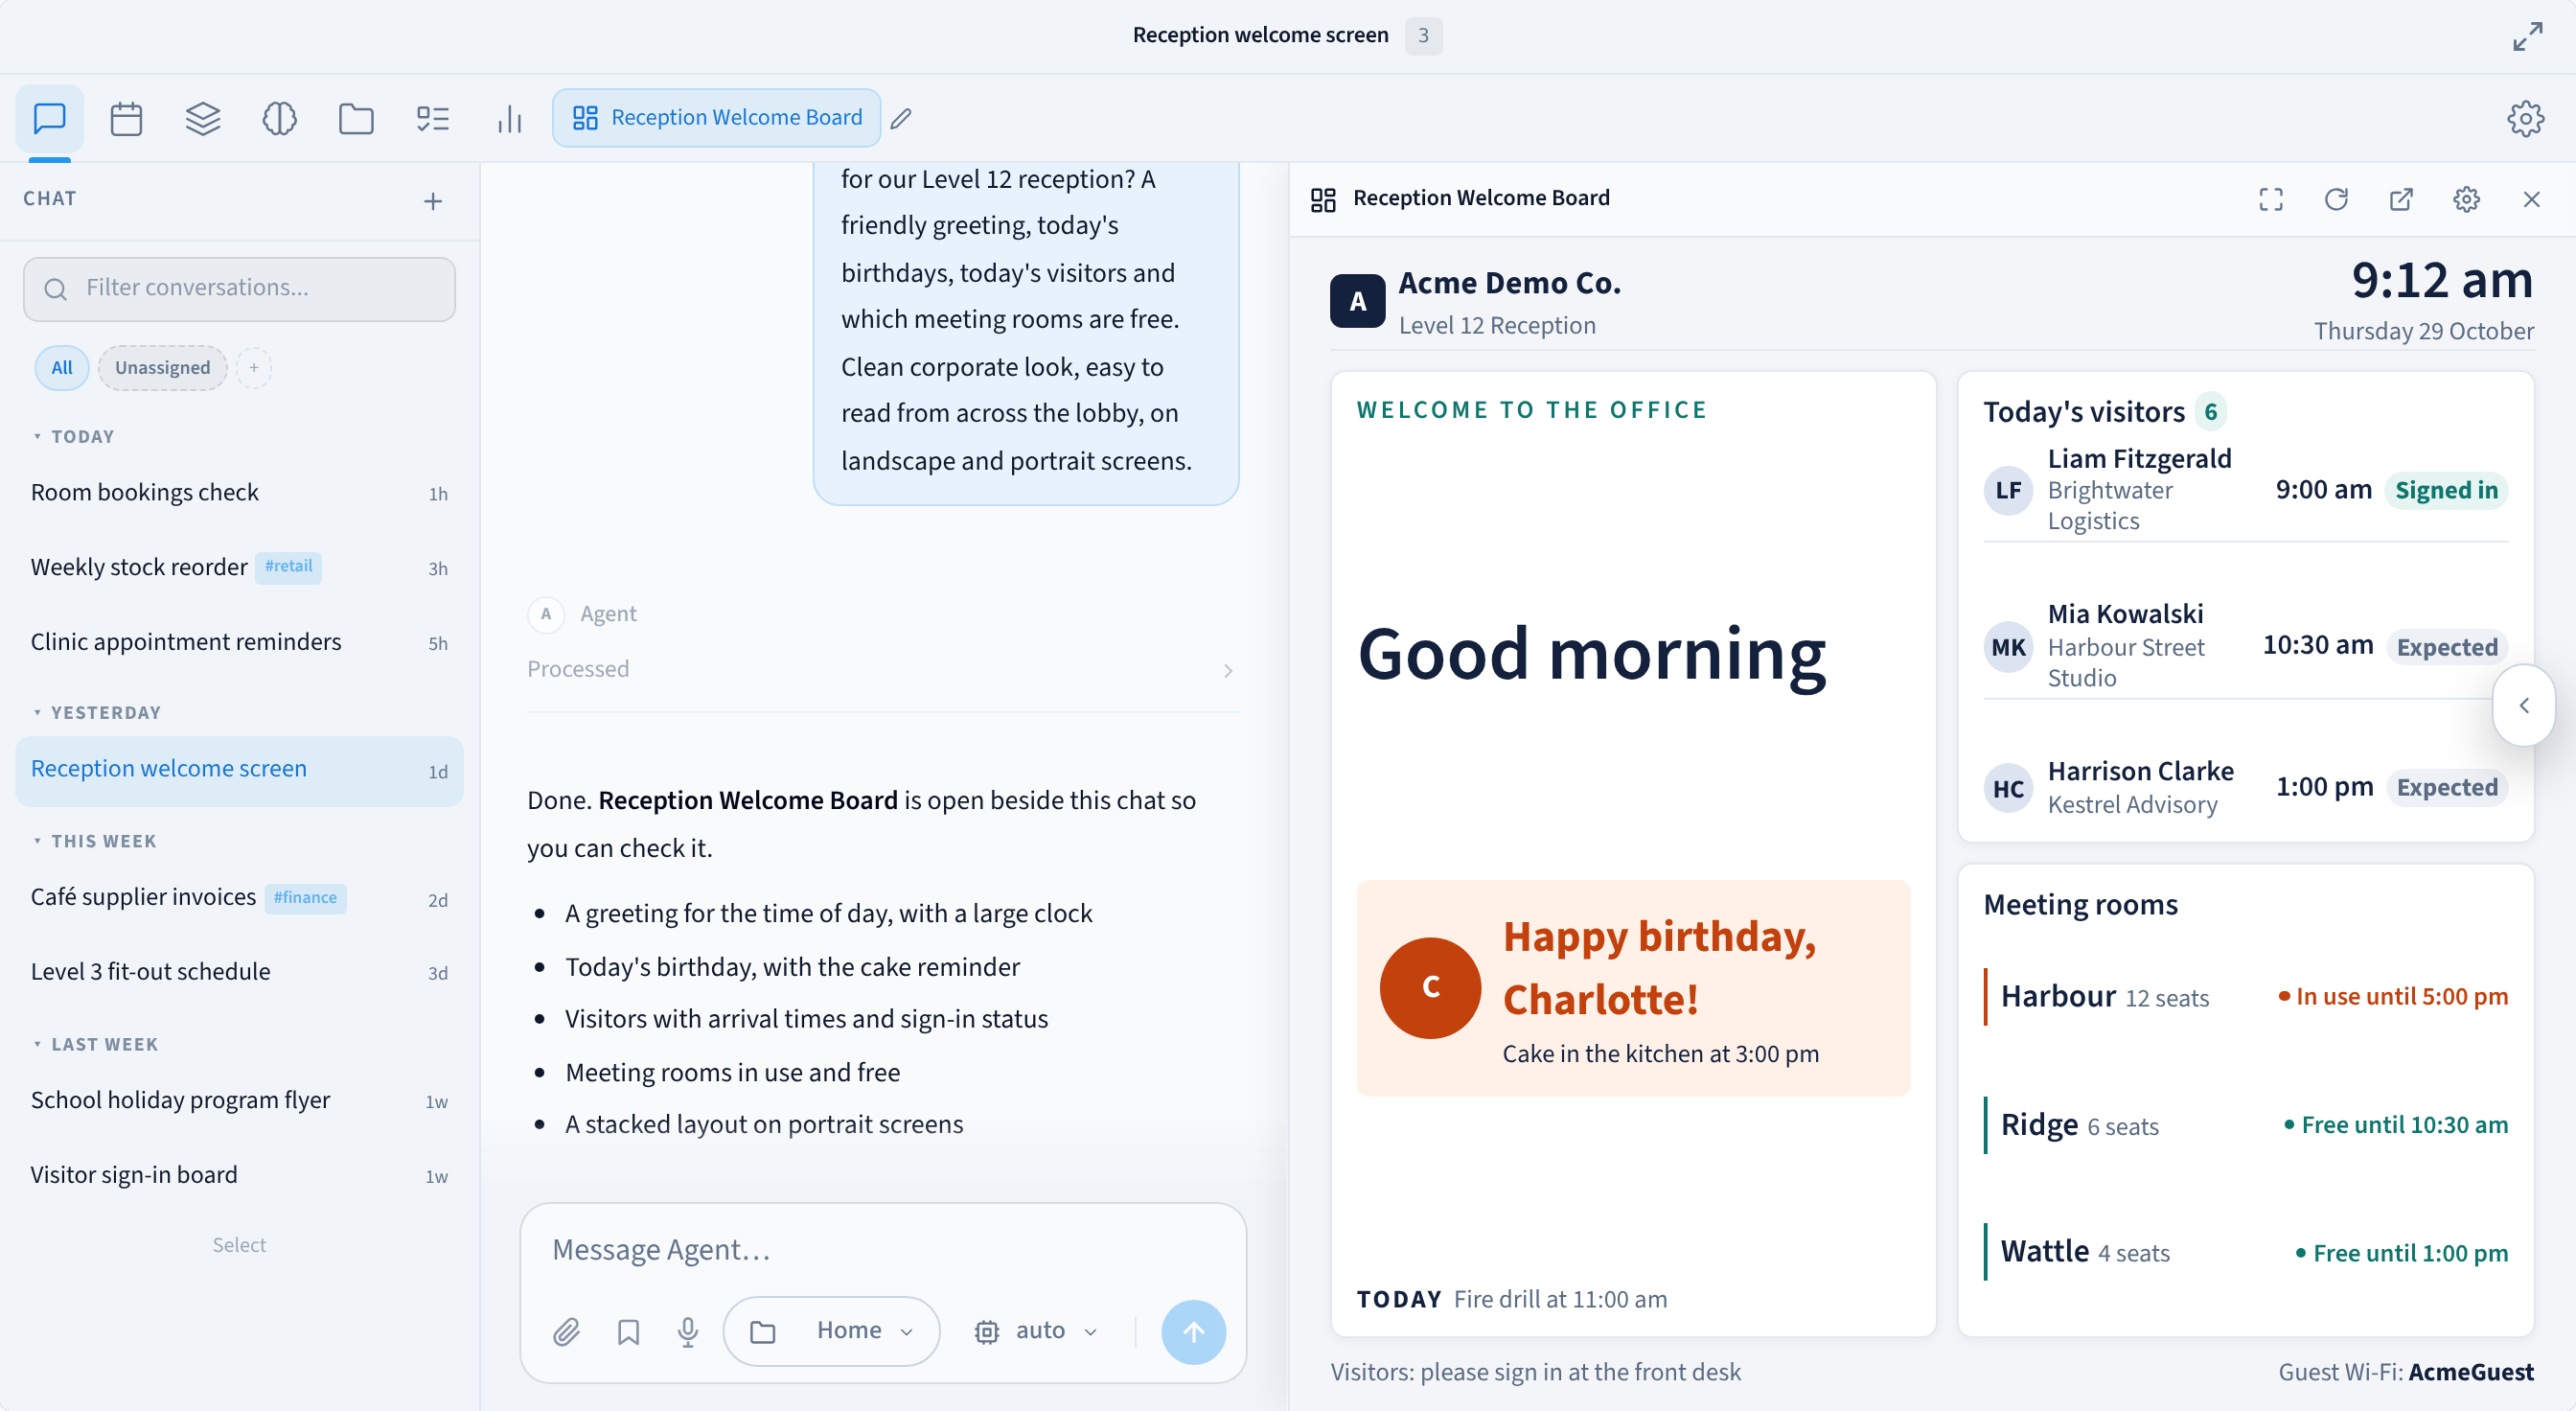Open the auto model dropdown

[x=1037, y=1331]
